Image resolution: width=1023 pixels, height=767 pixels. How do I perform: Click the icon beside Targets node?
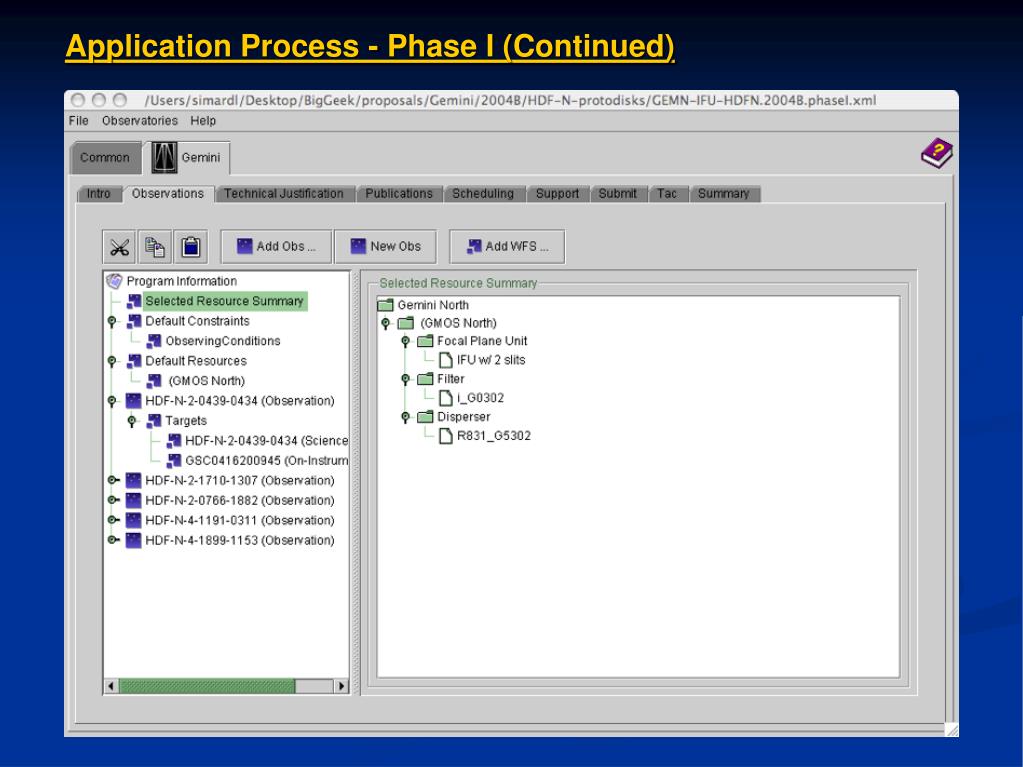(x=154, y=421)
